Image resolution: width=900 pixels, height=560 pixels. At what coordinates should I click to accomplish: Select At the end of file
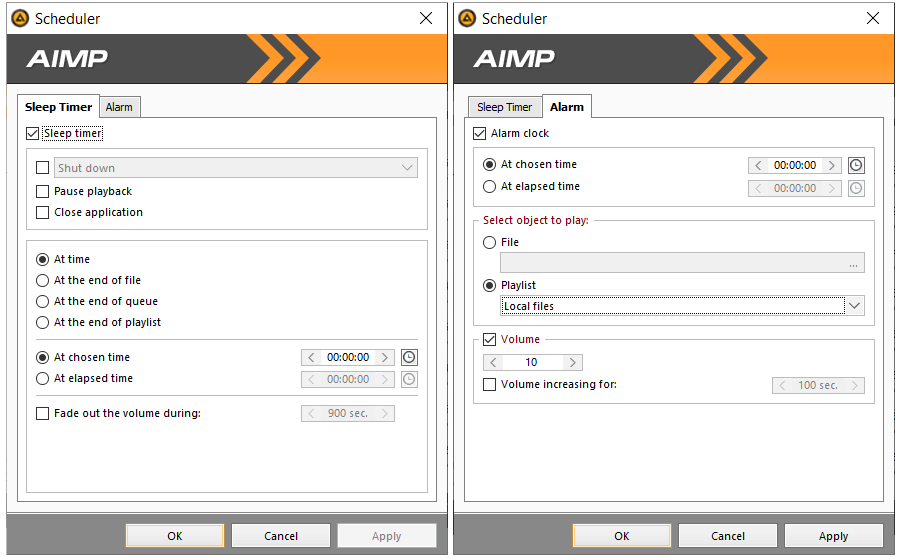[42, 281]
